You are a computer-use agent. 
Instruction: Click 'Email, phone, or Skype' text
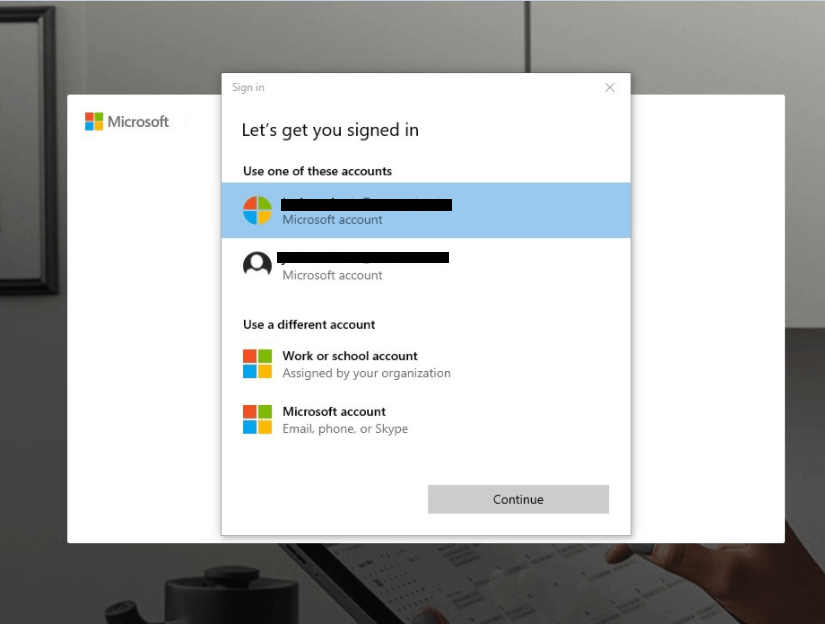[x=345, y=429]
